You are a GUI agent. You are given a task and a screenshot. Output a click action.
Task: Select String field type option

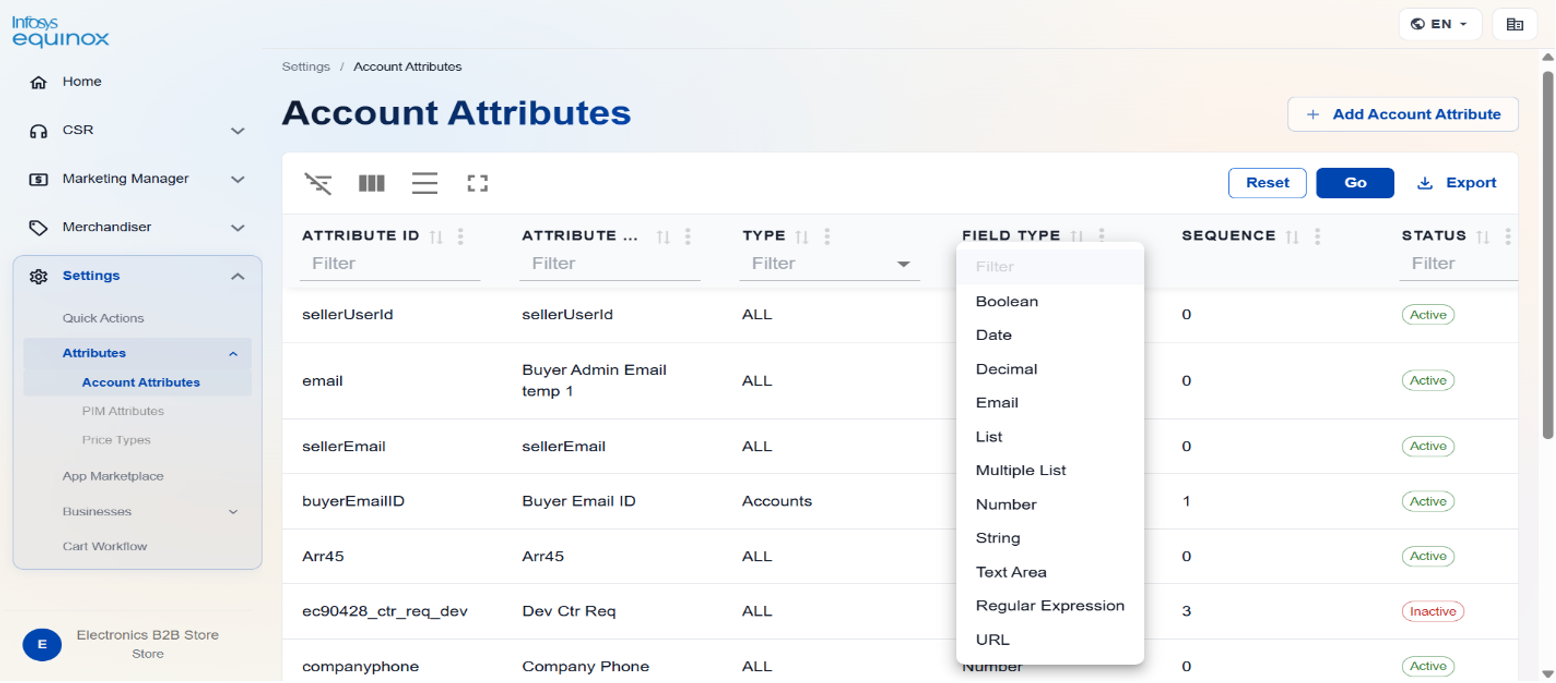pos(1050,538)
